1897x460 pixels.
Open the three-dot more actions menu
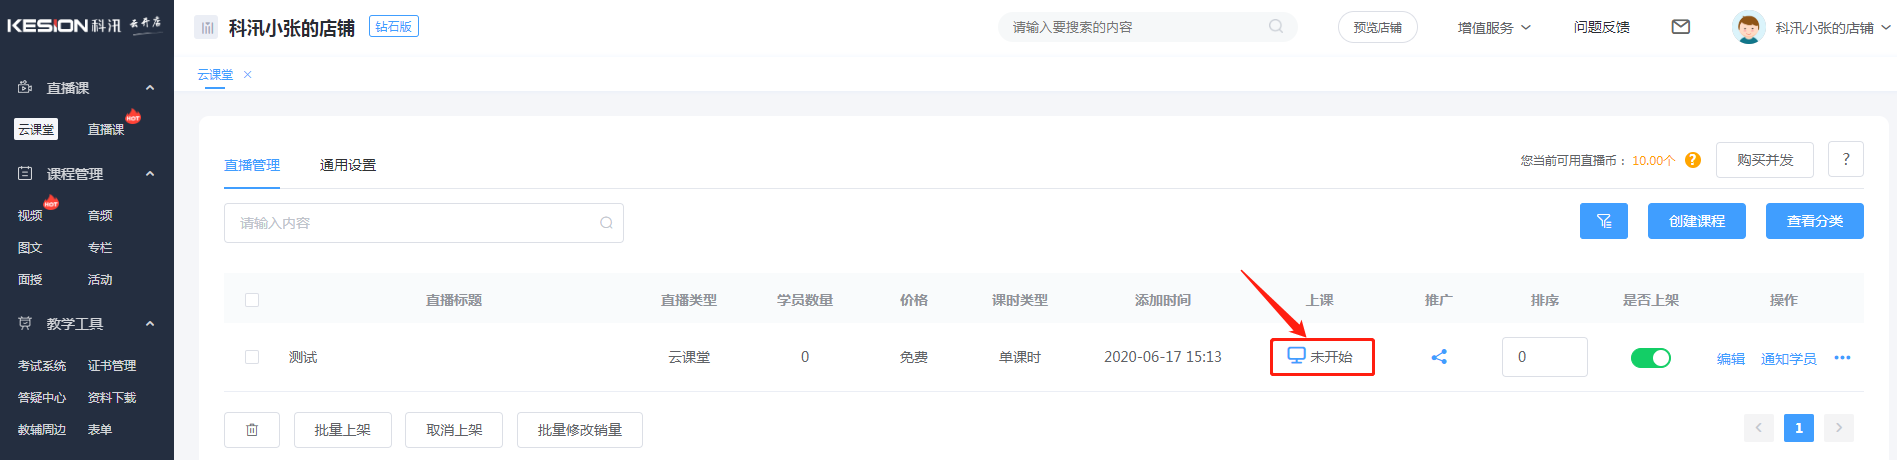point(1842,358)
